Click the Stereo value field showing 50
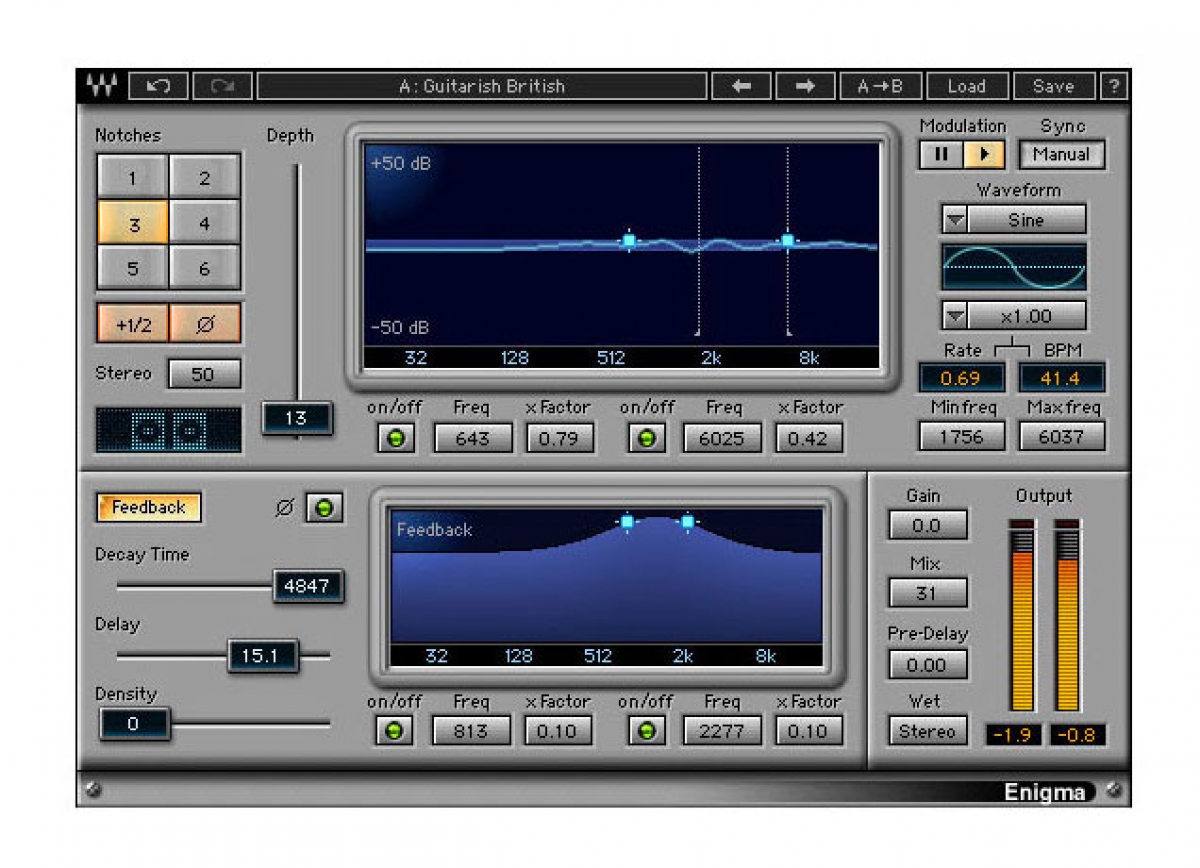This screenshot has width=1200, height=868. pos(204,374)
